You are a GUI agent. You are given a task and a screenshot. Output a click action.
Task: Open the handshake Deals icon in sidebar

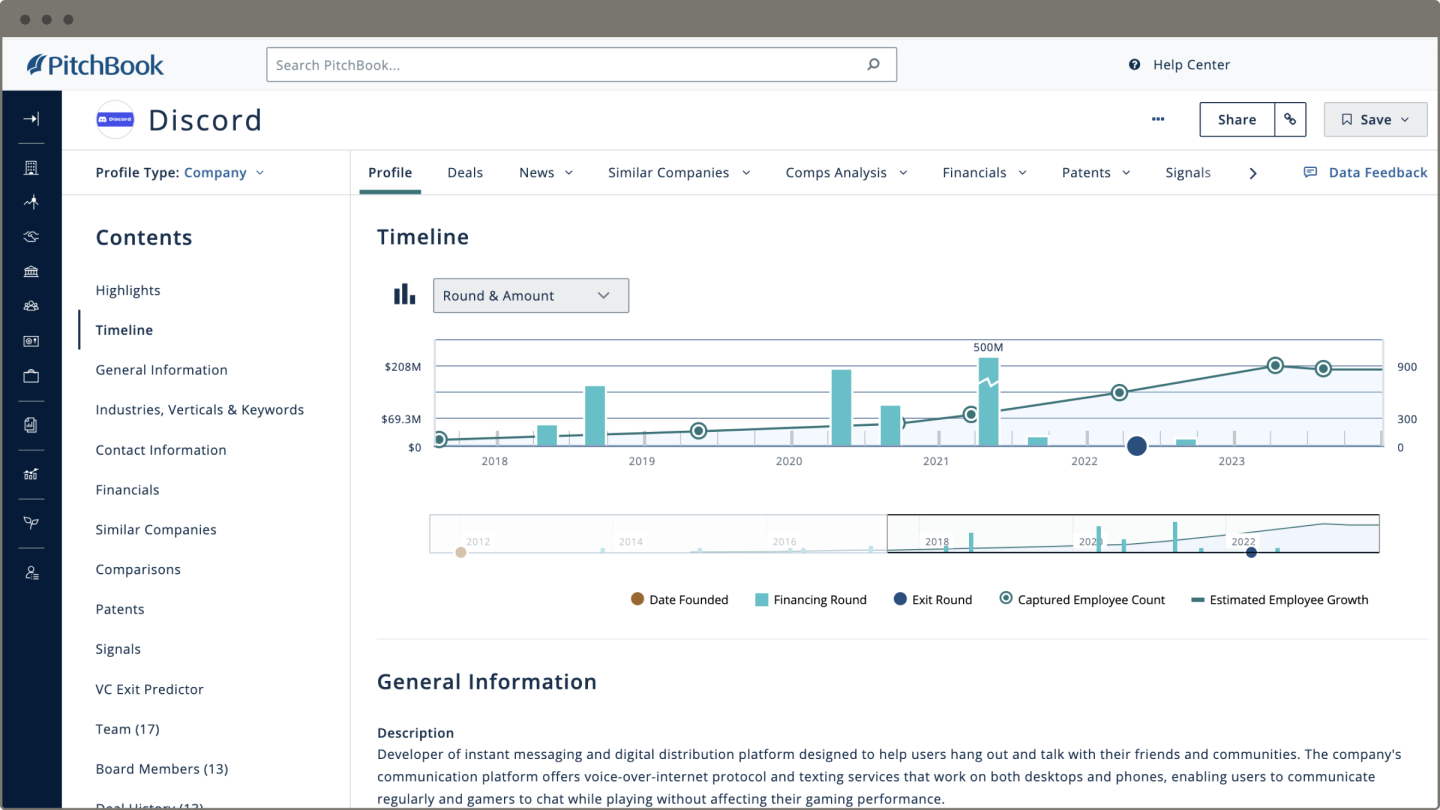coord(31,237)
